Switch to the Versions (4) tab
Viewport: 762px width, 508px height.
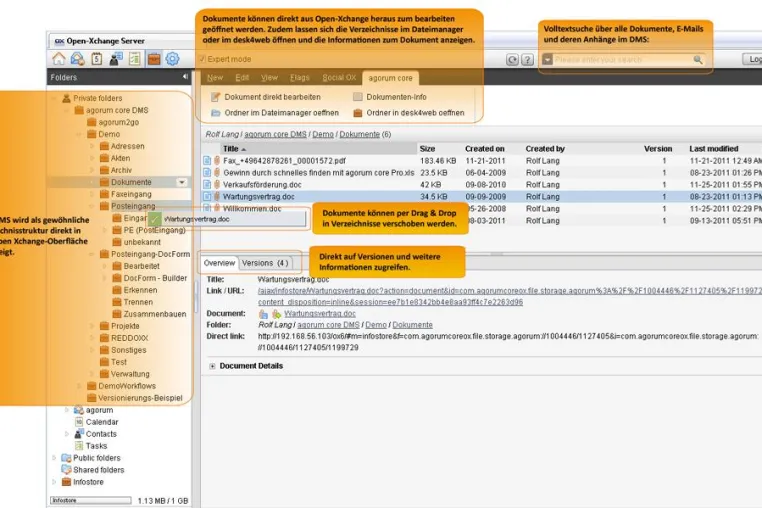pyautogui.click(x=265, y=263)
